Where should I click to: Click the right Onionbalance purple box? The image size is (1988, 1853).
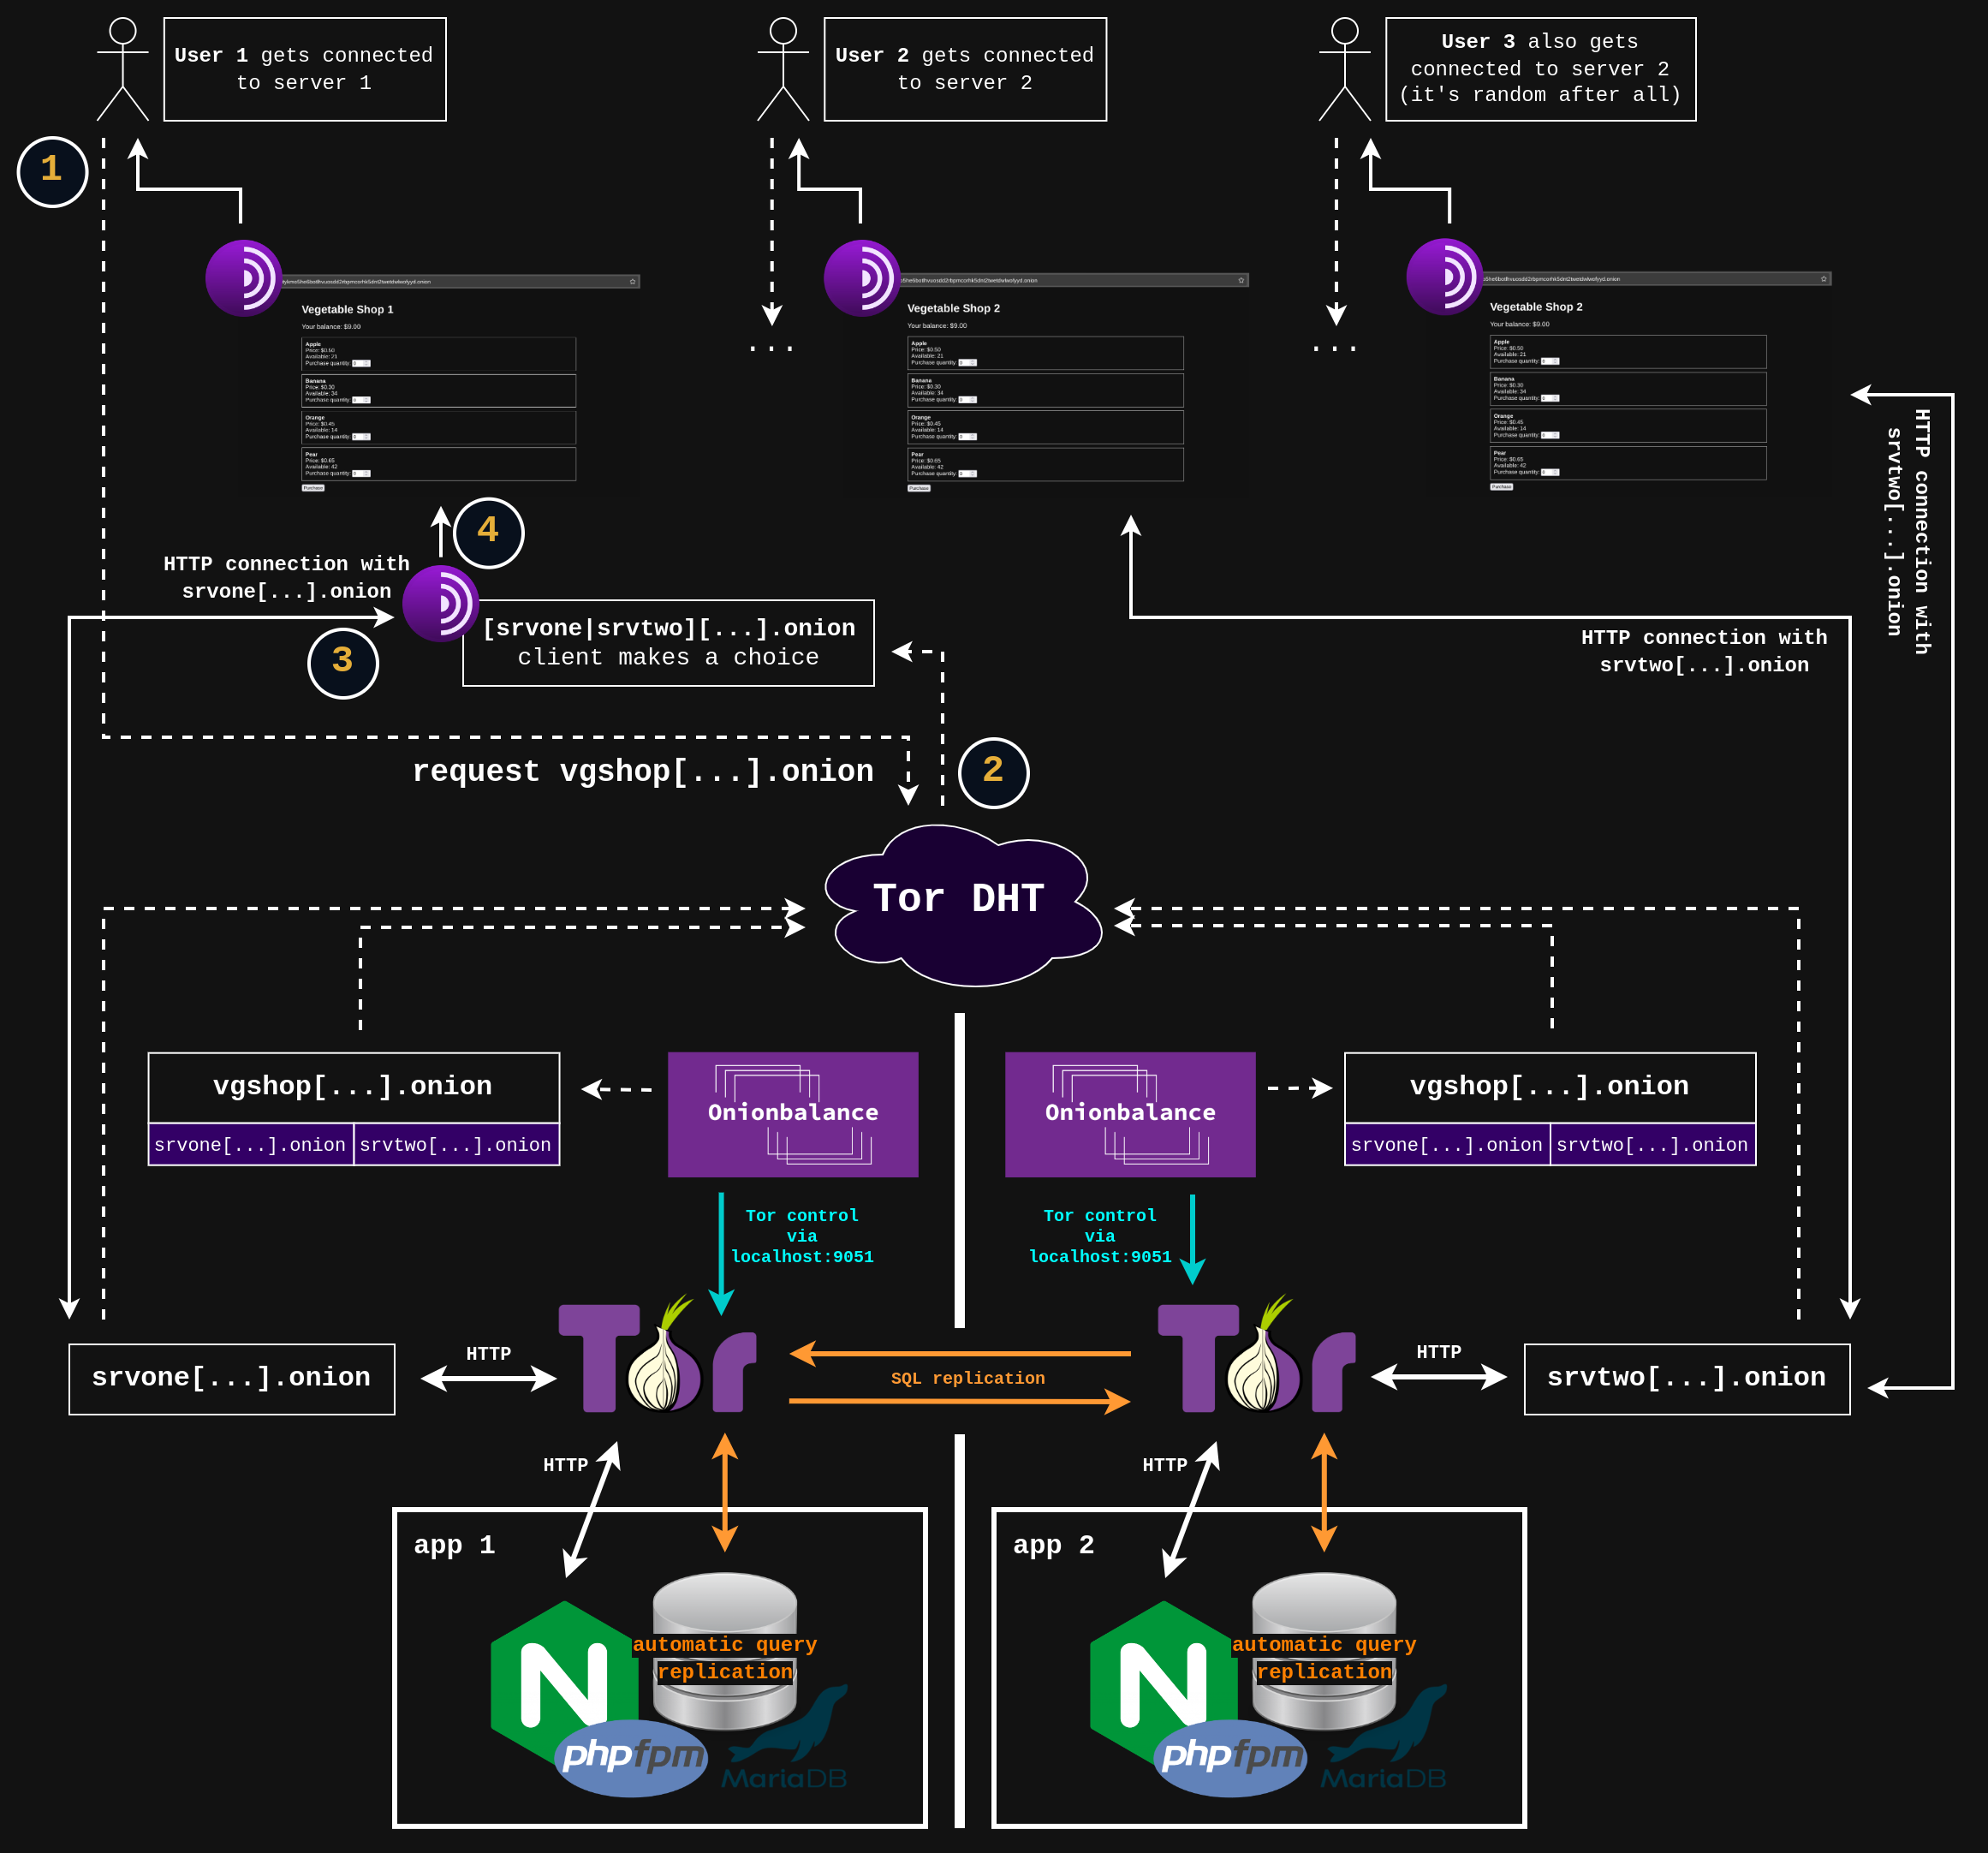pos(1130,1114)
